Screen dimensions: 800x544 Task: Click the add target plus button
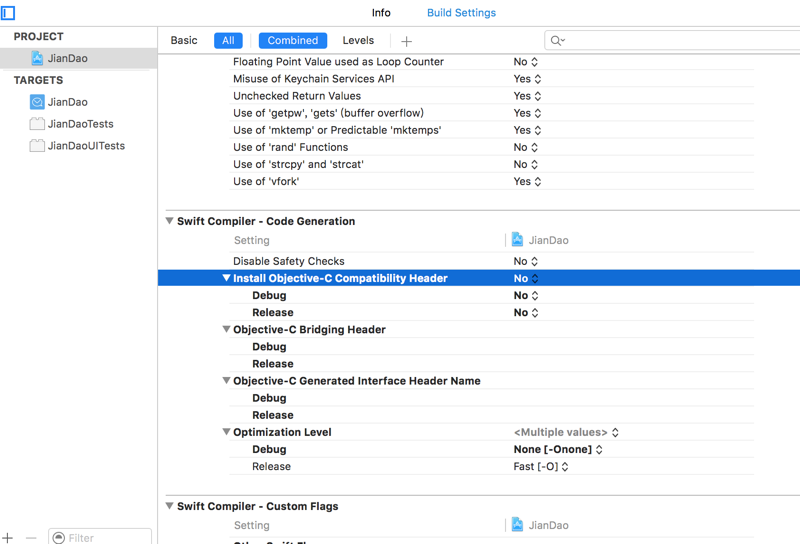point(8,537)
